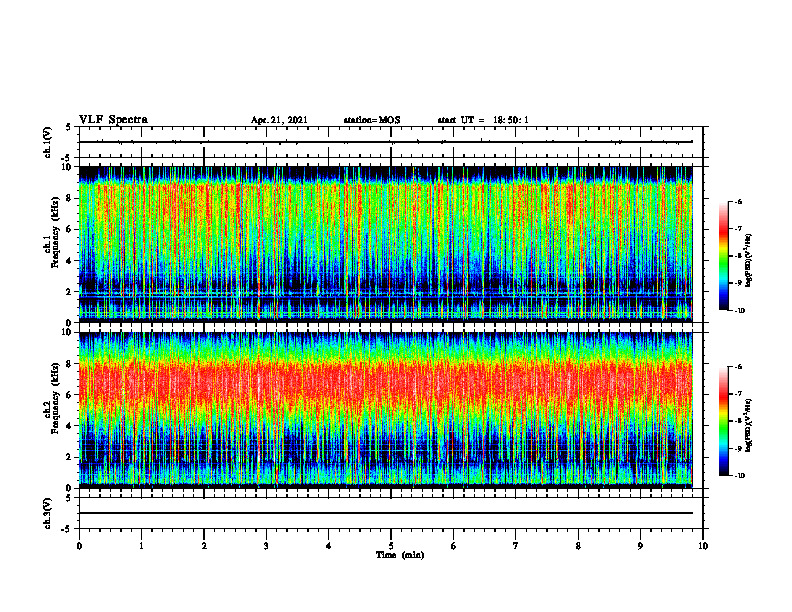Click the ch.2 spectrogram color scale bar
Image resolution: width=792 pixels, height=612 pixels.
(x=724, y=421)
